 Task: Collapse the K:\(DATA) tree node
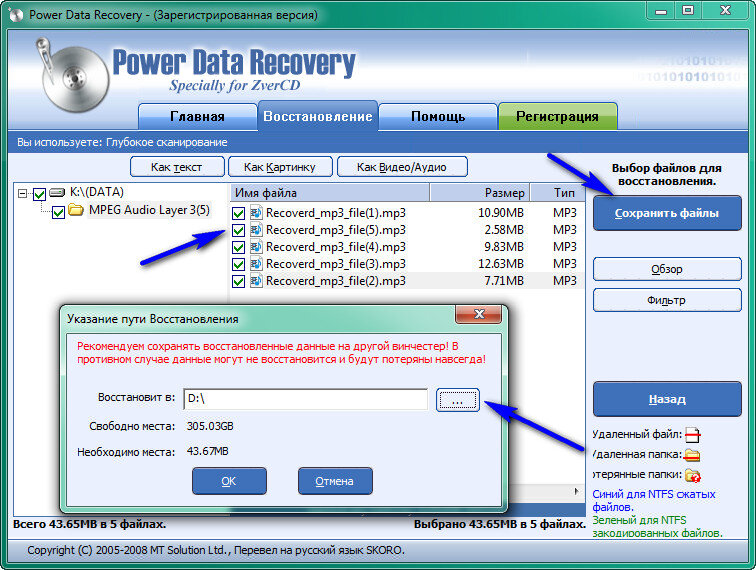[x=22, y=193]
